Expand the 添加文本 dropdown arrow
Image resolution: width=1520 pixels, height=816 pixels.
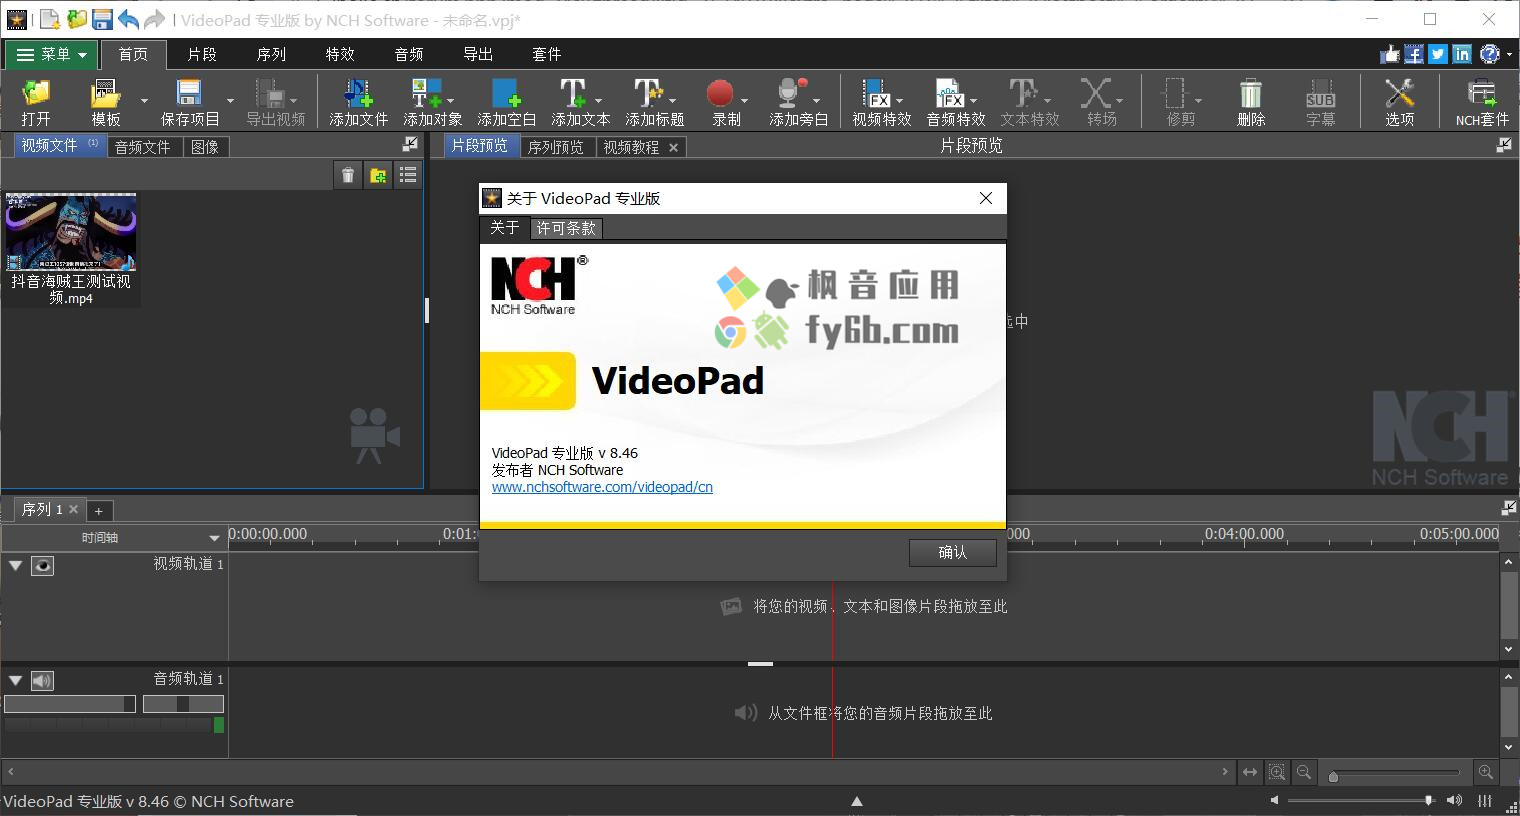pos(598,100)
